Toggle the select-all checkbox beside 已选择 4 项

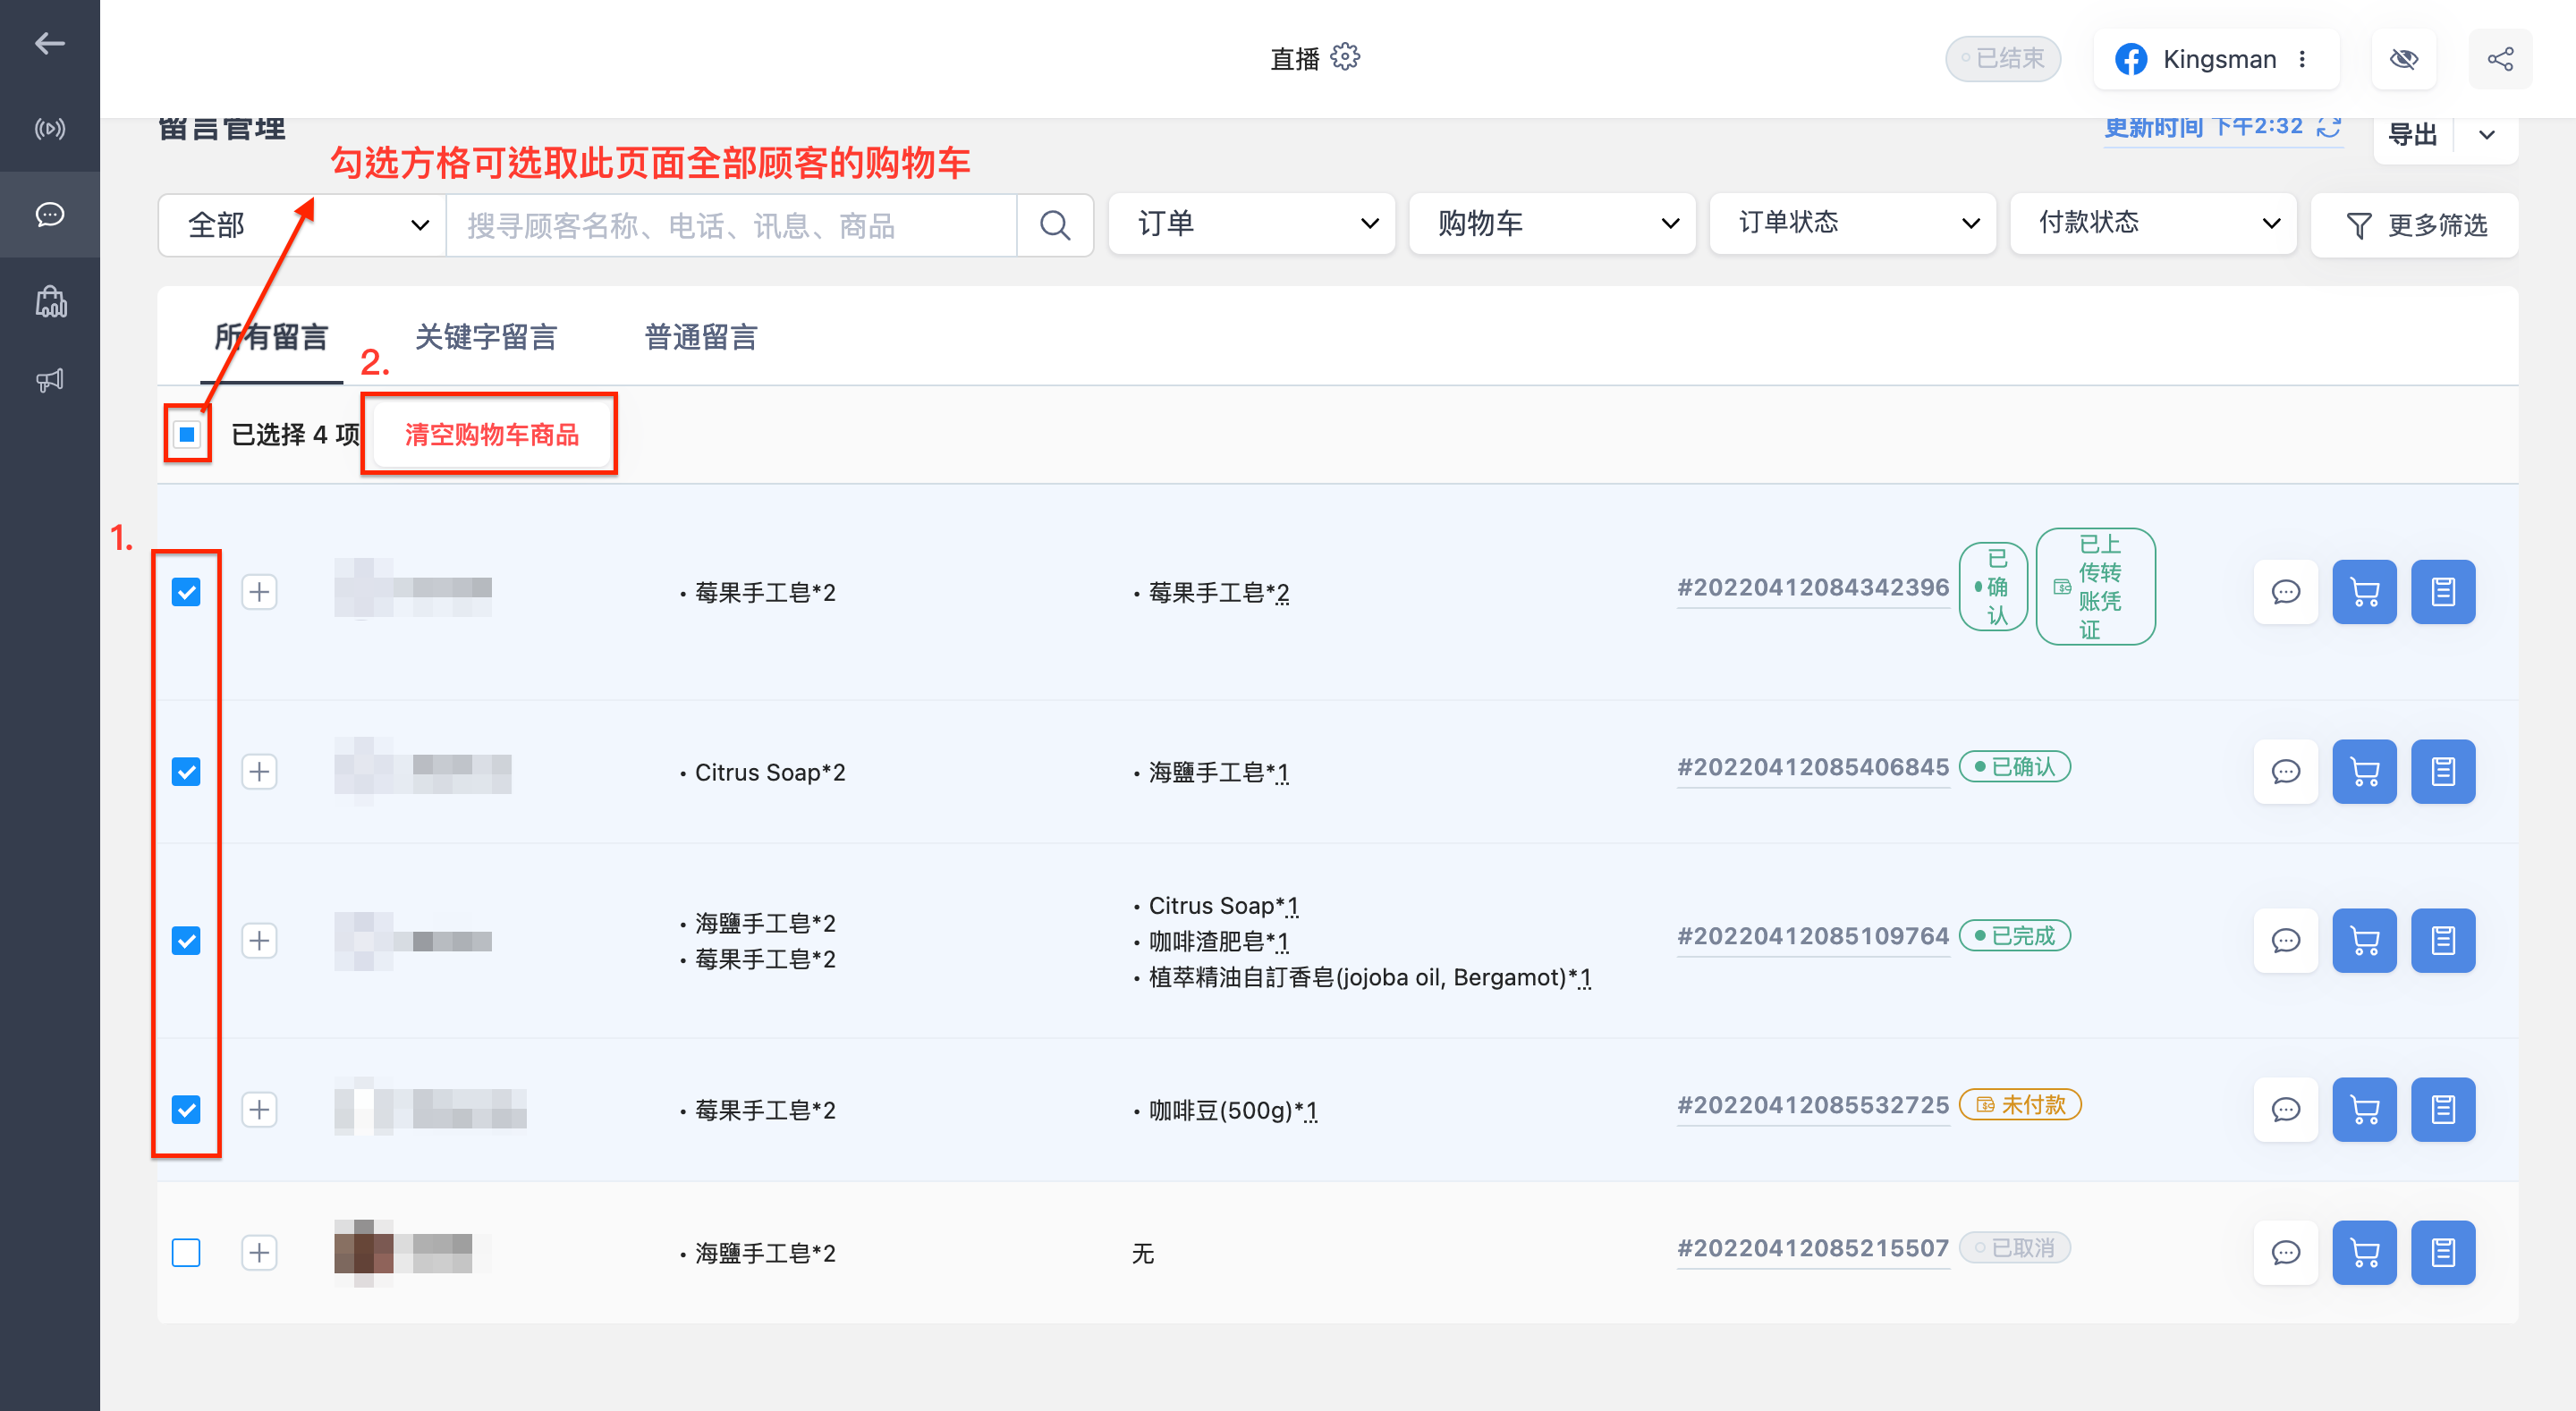point(187,434)
